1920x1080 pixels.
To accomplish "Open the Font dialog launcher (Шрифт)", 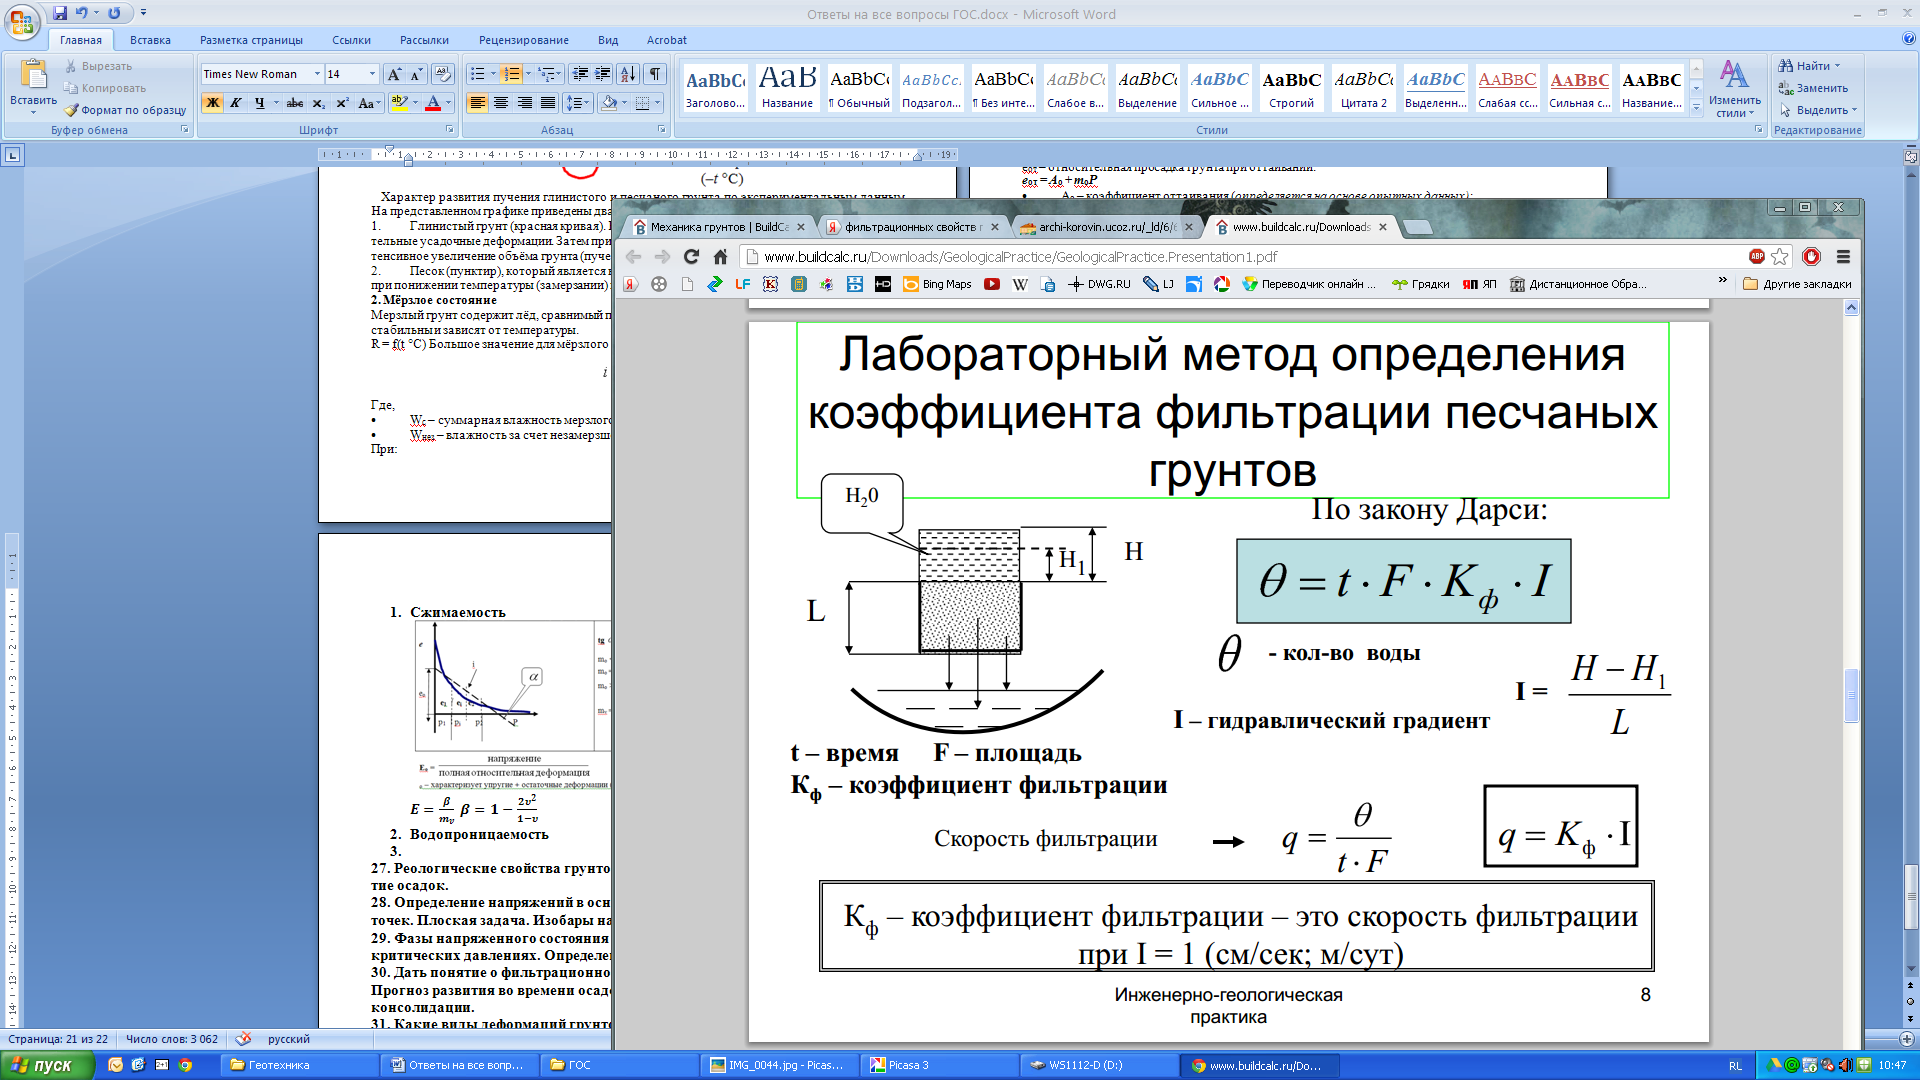I will pos(449,130).
